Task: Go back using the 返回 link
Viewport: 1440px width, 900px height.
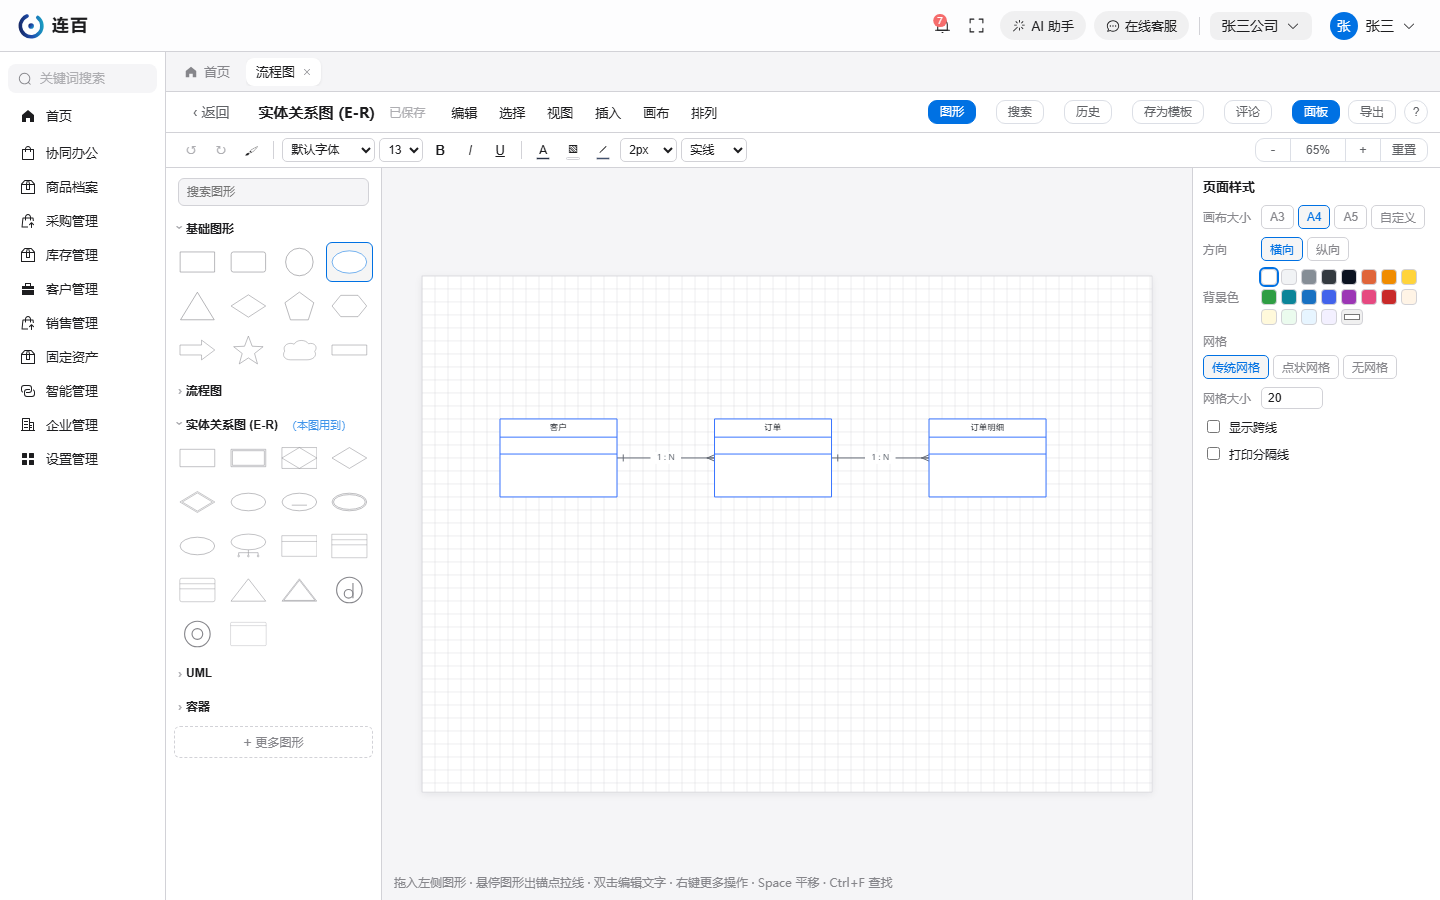Action: click(x=211, y=113)
